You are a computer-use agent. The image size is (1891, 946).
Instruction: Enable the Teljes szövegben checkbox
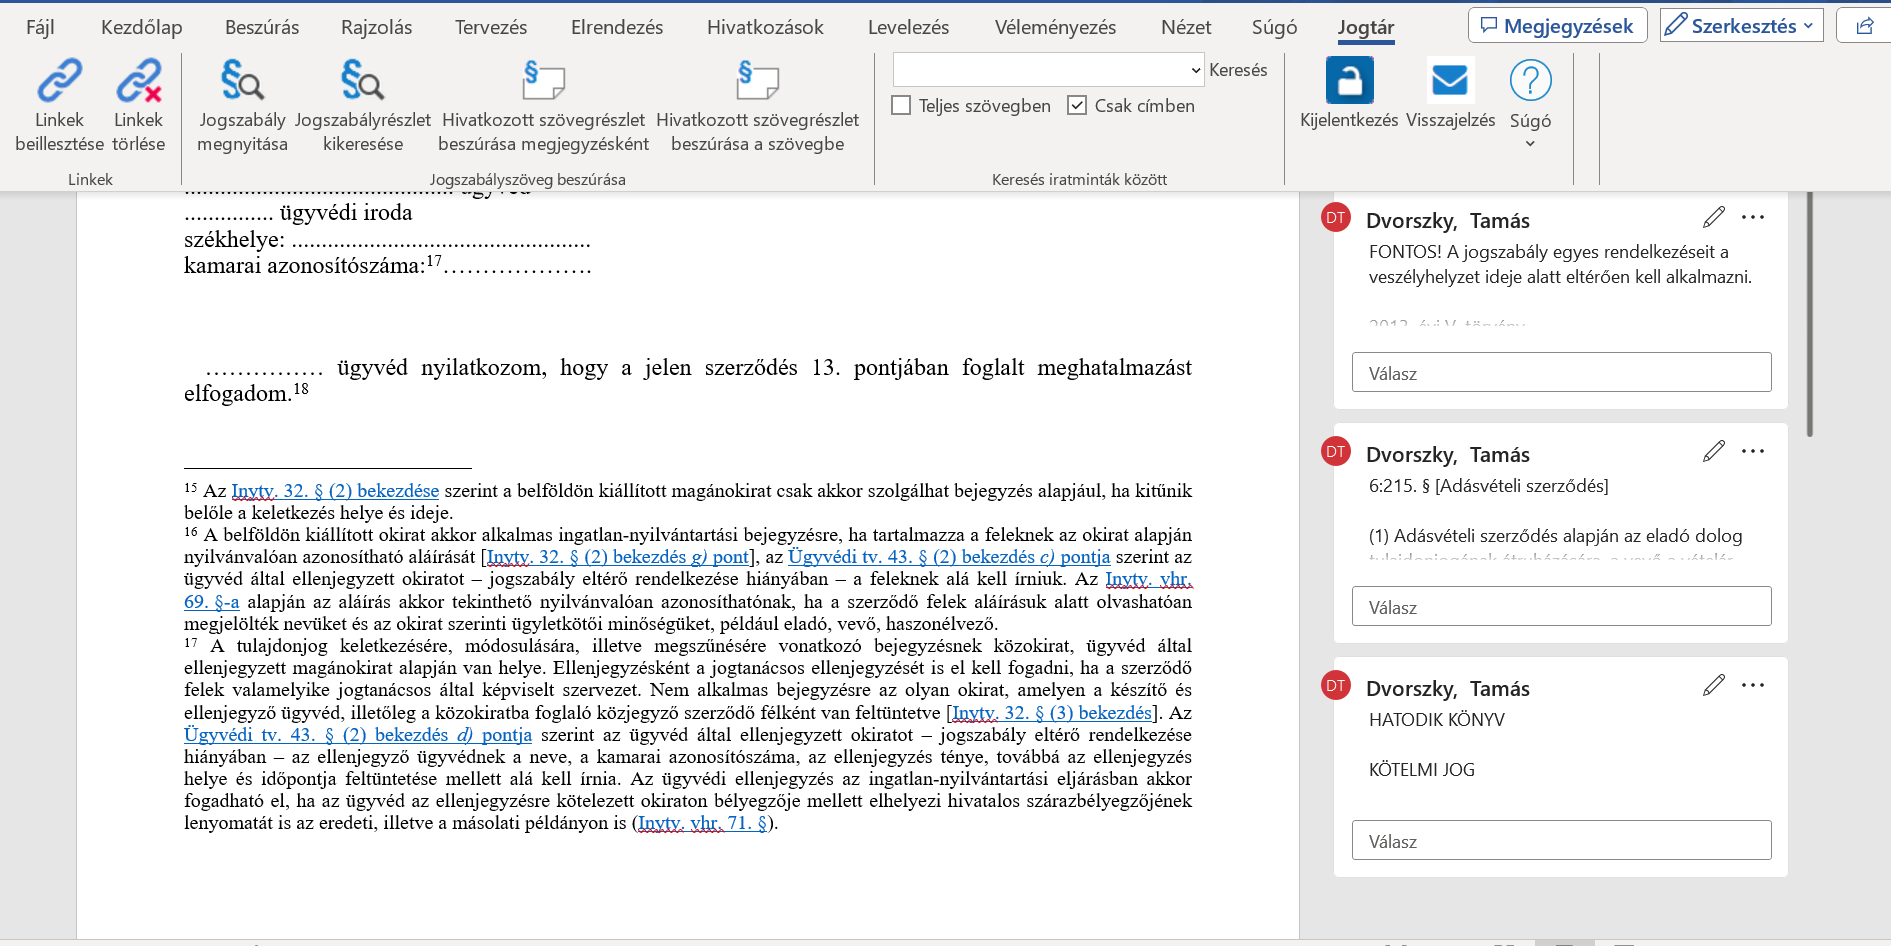(901, 106)
